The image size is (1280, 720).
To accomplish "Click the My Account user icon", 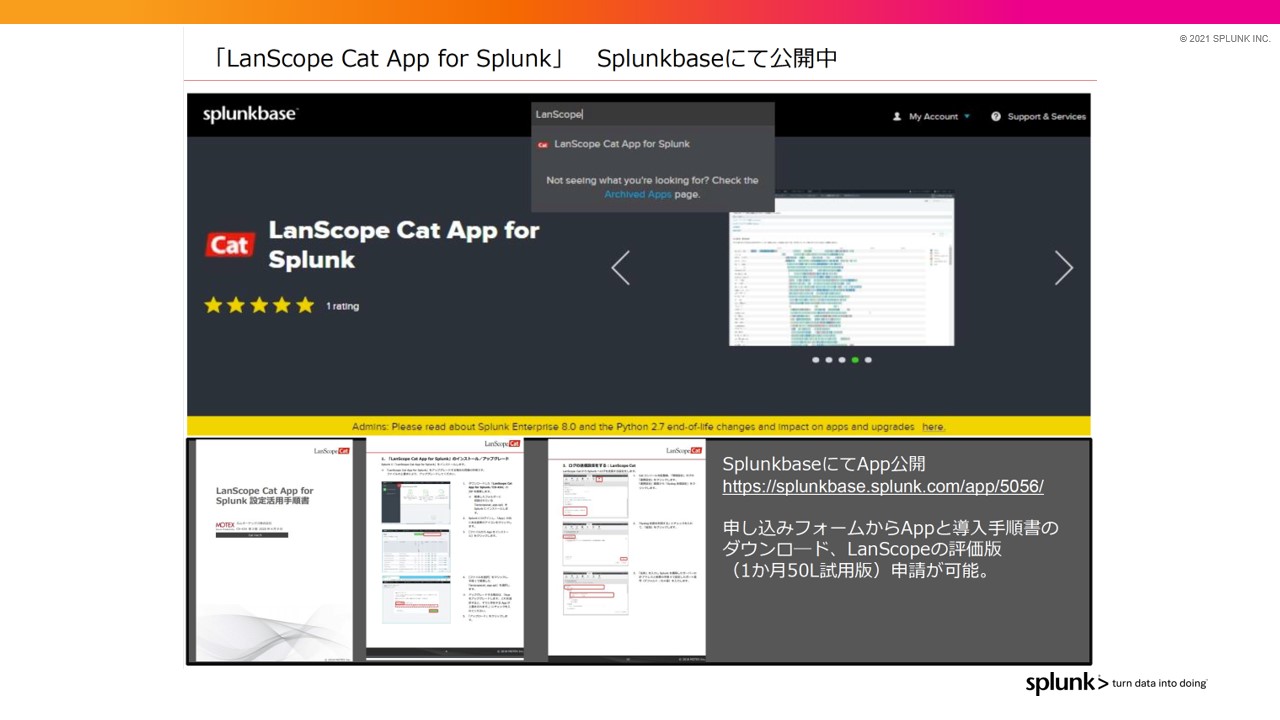I will 897,117.
